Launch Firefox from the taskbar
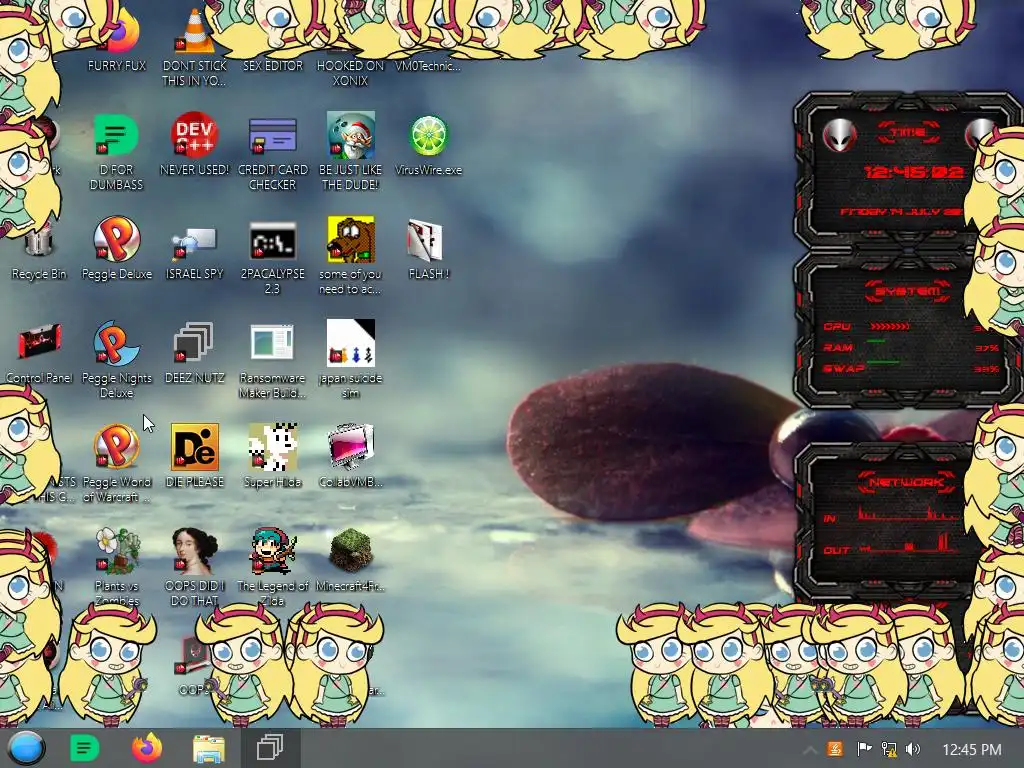The image size is (1024, 768). (147, 748)
